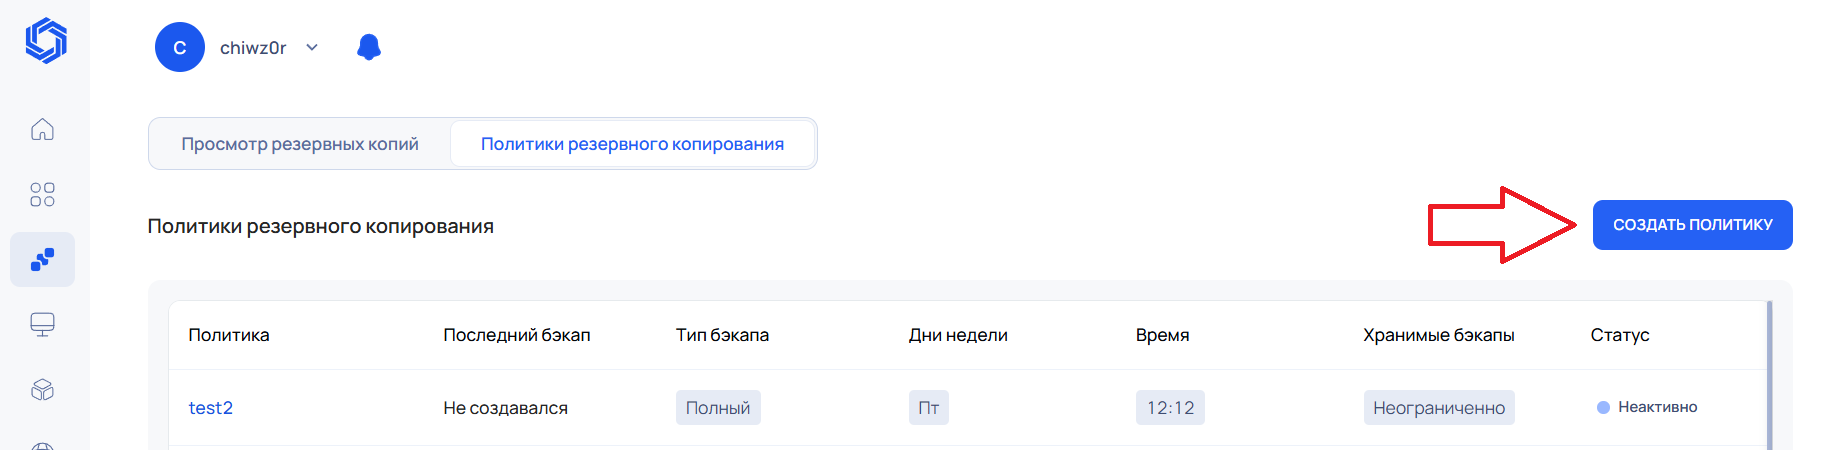Click the СОЗДАТЬ ПОЛИТИКУ button
Image resolution: width=1821 pixels, height=450 pixels.
pyautogui.click(x=1692, y=225)
